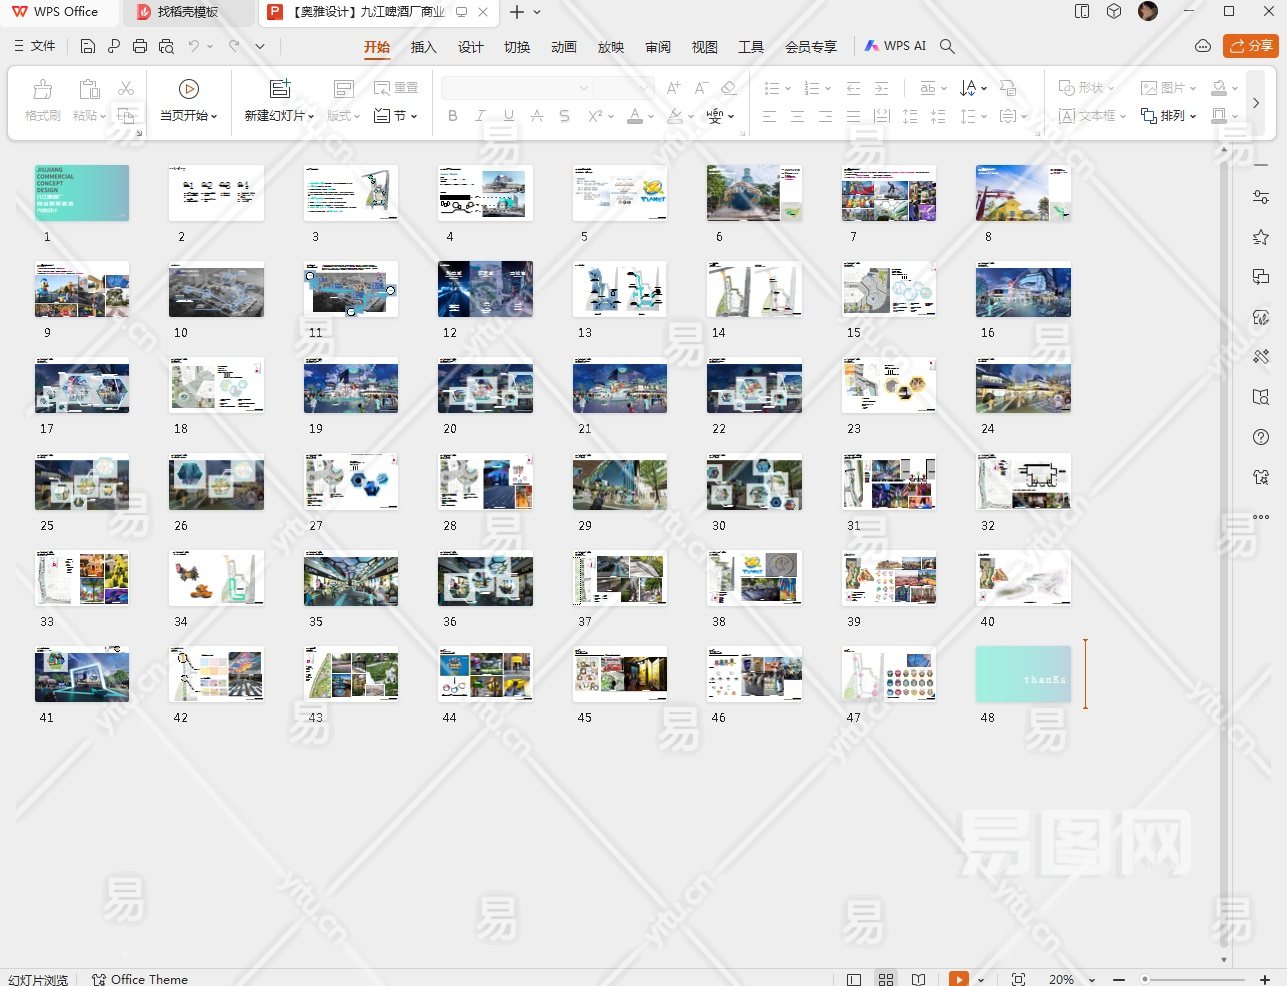Switch to the 动画 tab

564,47
